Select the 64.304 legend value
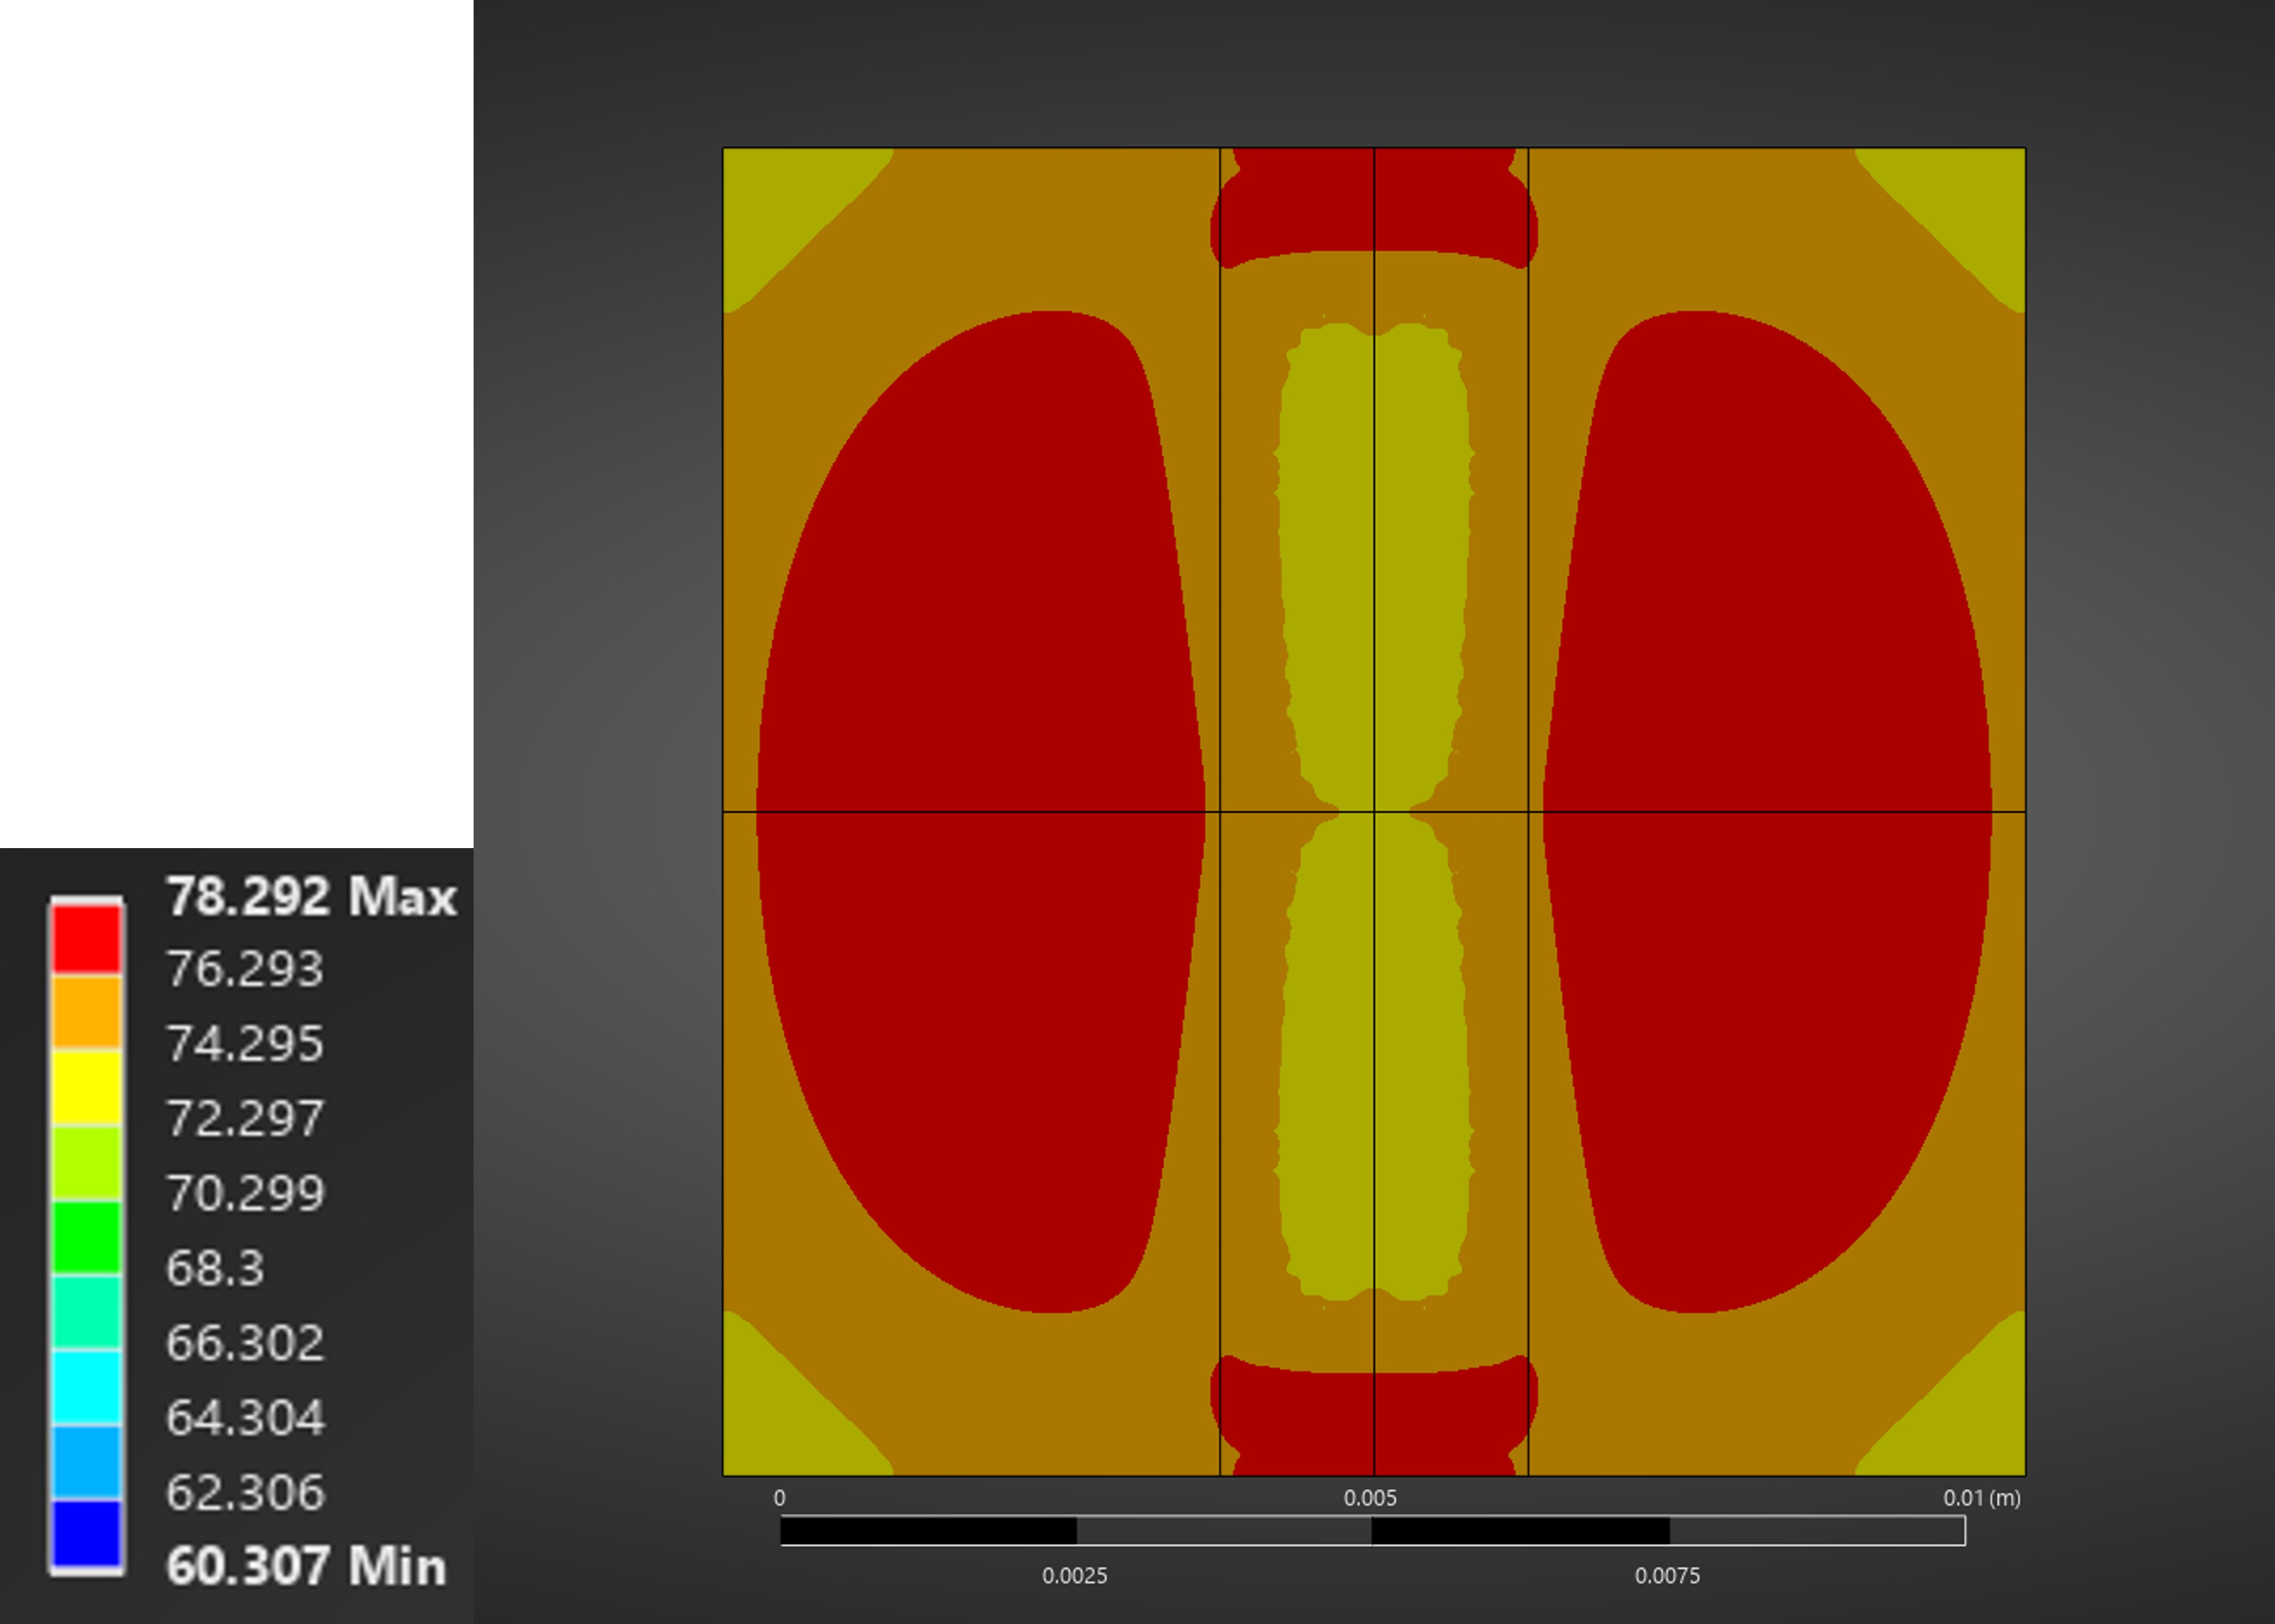 (x=245, y=1418)
